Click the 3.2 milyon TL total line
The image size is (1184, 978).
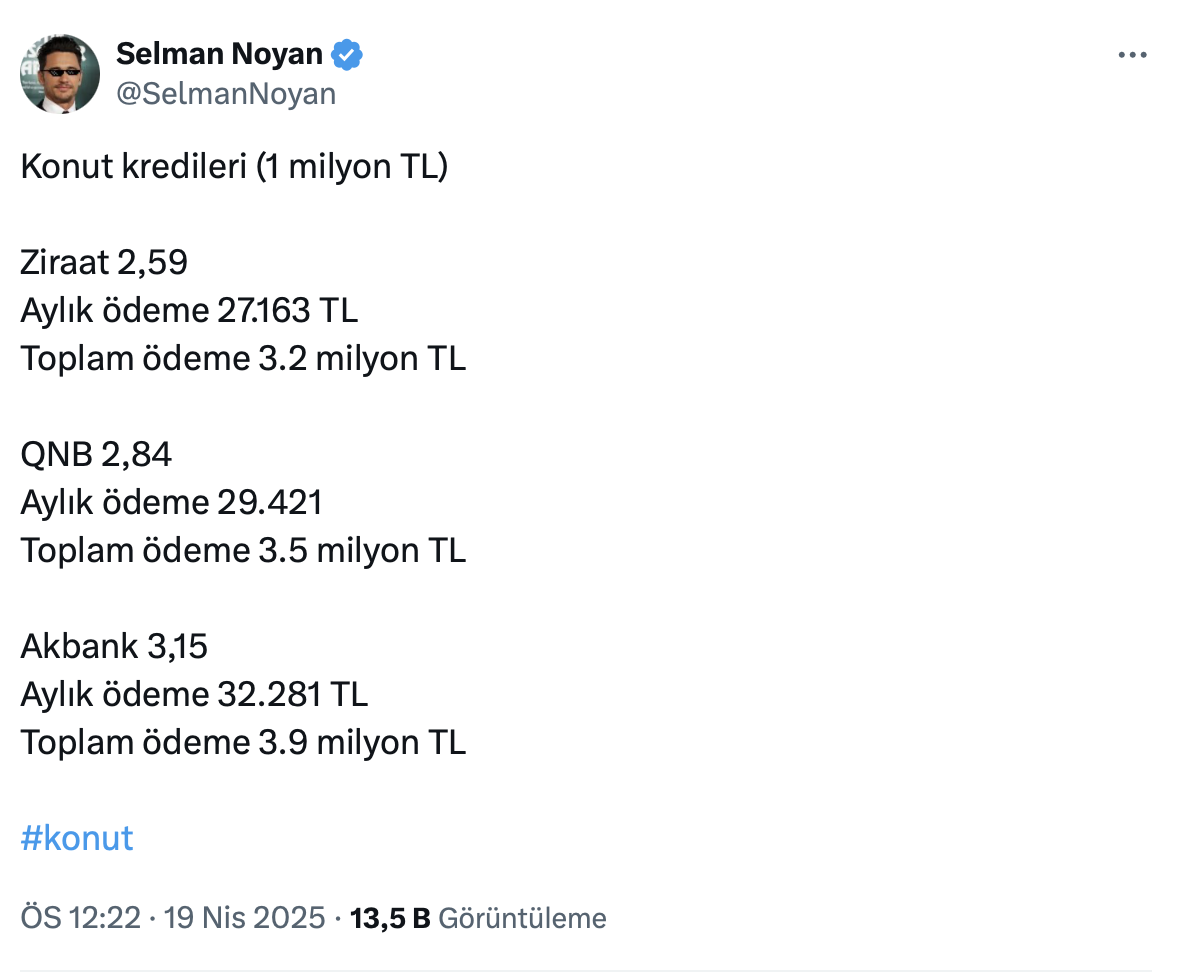tap(243, 358)
